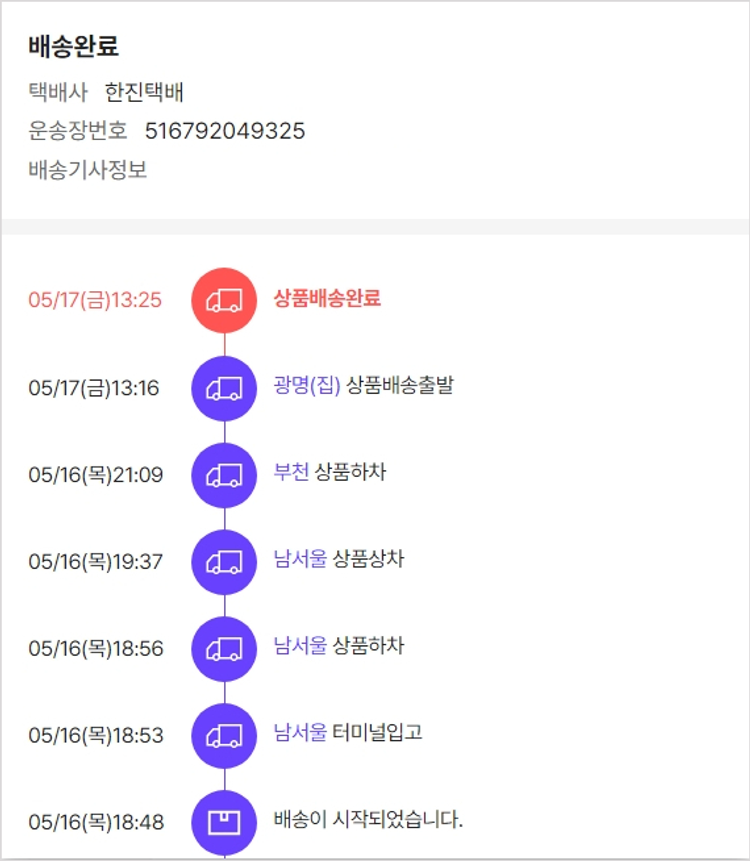
Task: Click the 배송완료 heading
Action: click(x=74, y=47)
